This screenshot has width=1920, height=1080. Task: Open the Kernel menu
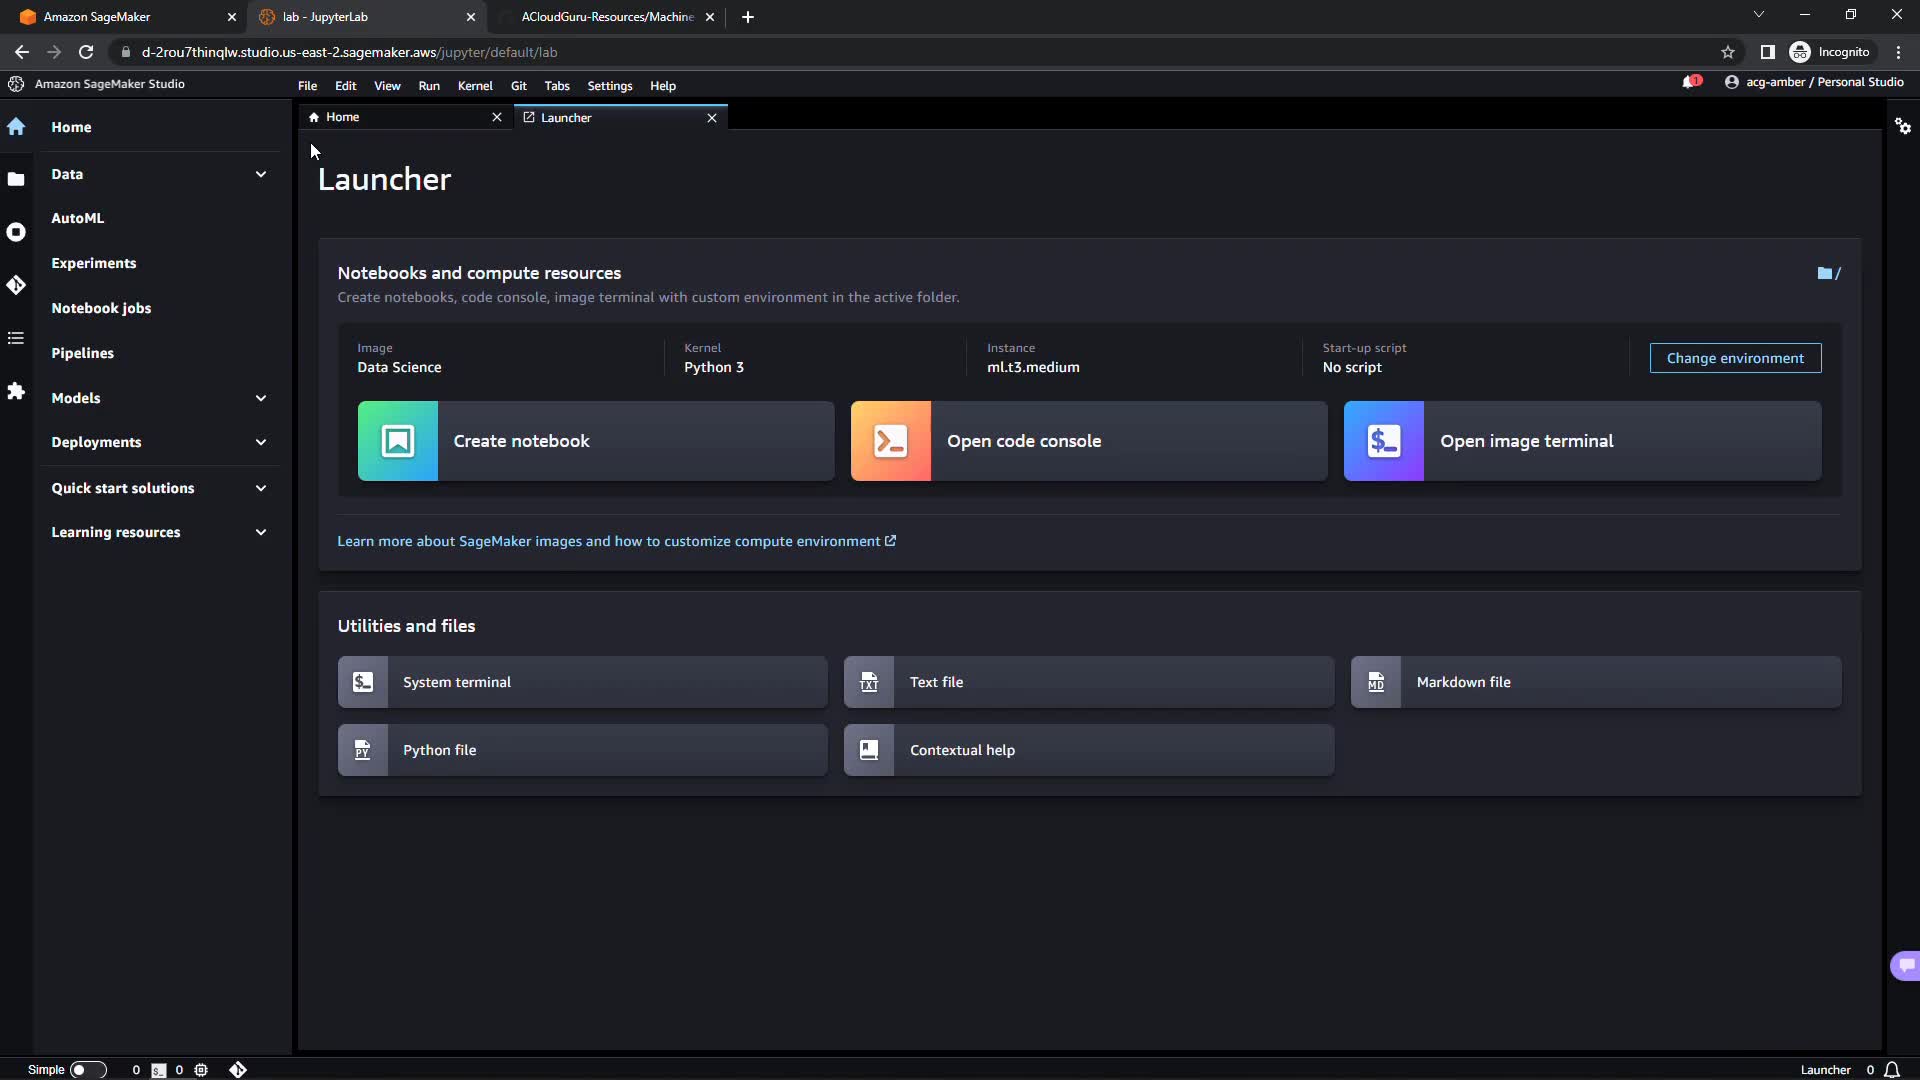pos(475,86)
